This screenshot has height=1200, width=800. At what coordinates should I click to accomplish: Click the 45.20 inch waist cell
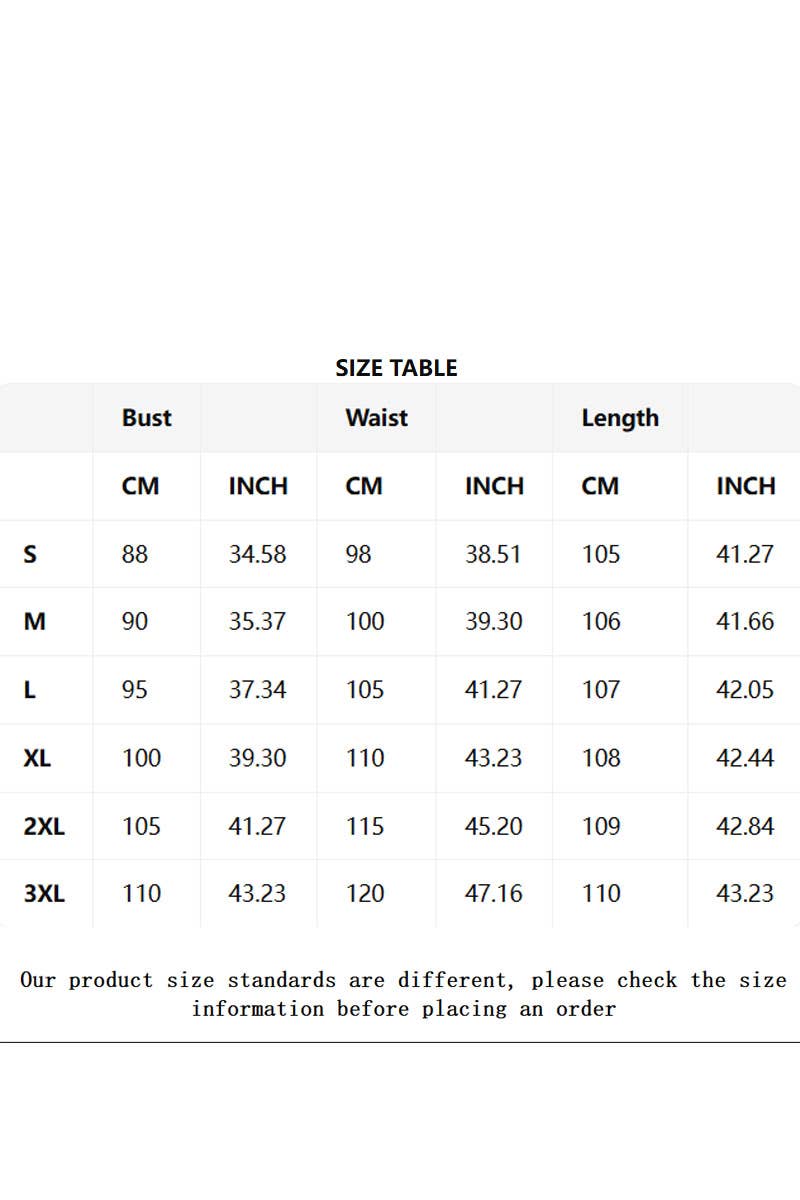coord(493,826)
